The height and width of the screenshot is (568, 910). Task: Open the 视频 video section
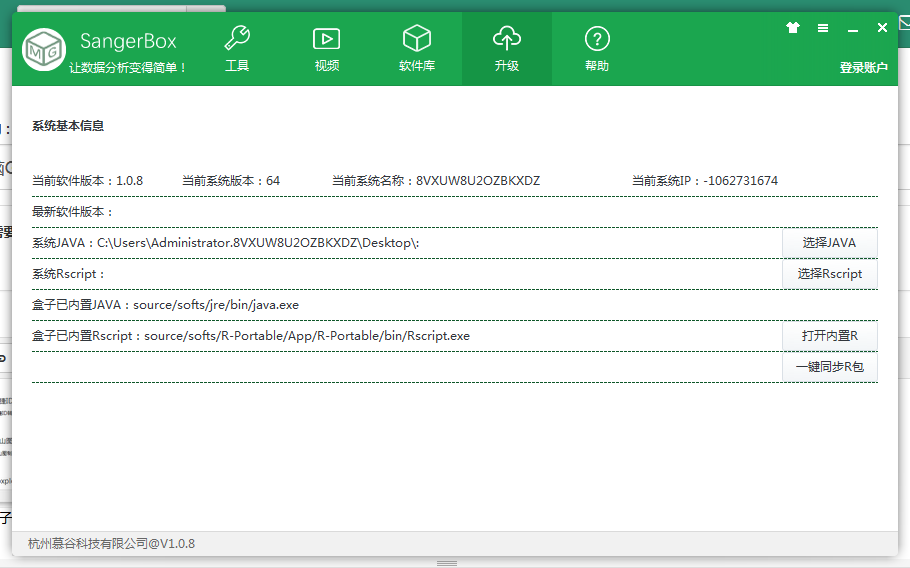pos(327,49)
